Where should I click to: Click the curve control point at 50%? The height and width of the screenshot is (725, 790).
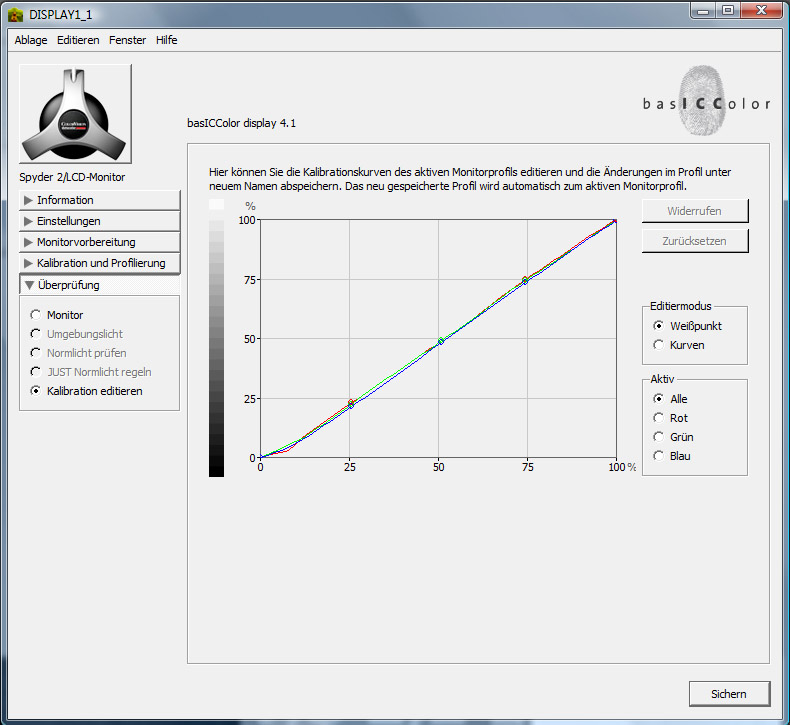point(441,341)
